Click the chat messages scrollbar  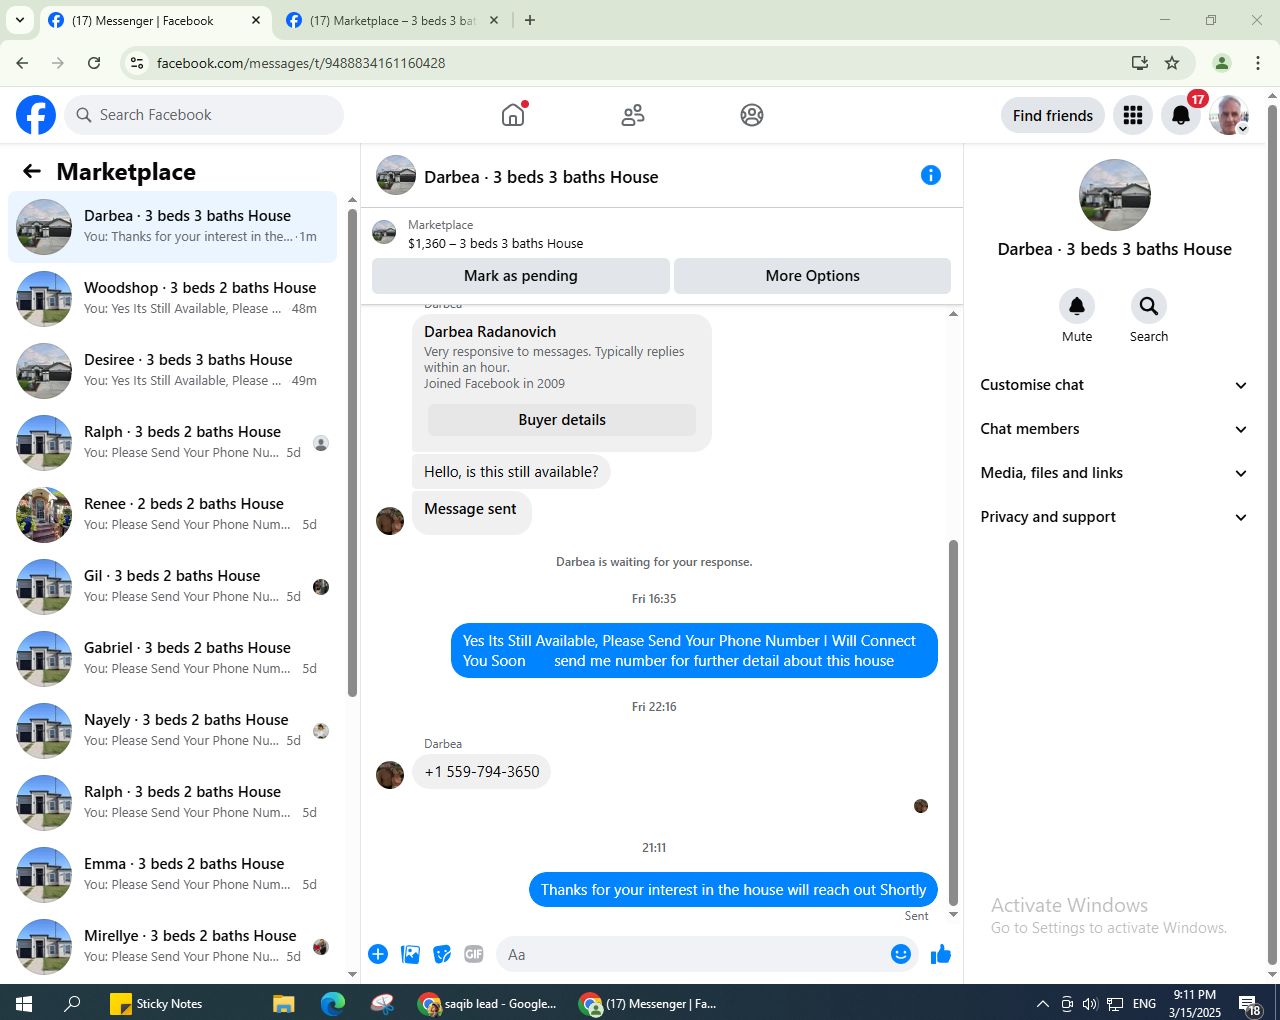pos(953,722)
